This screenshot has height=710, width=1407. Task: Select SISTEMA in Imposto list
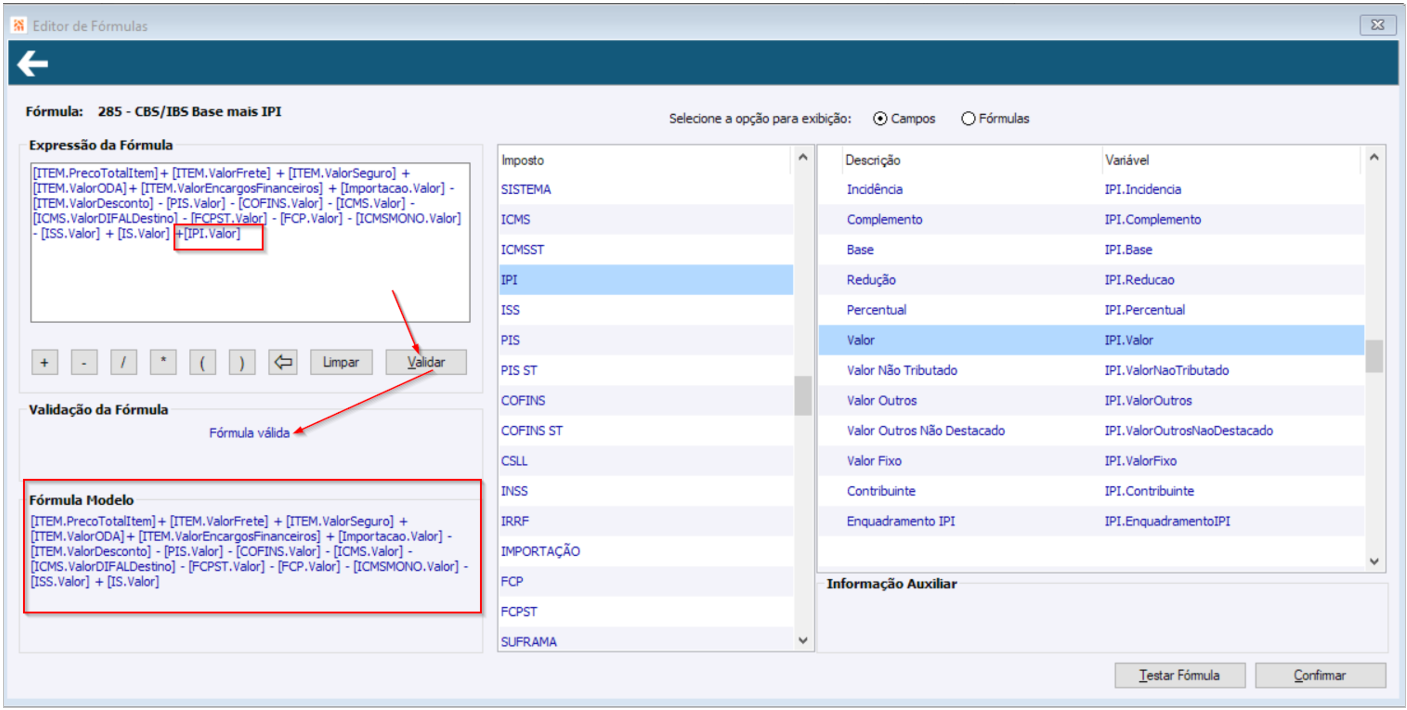pyautogui.click(x=646, y=189)
